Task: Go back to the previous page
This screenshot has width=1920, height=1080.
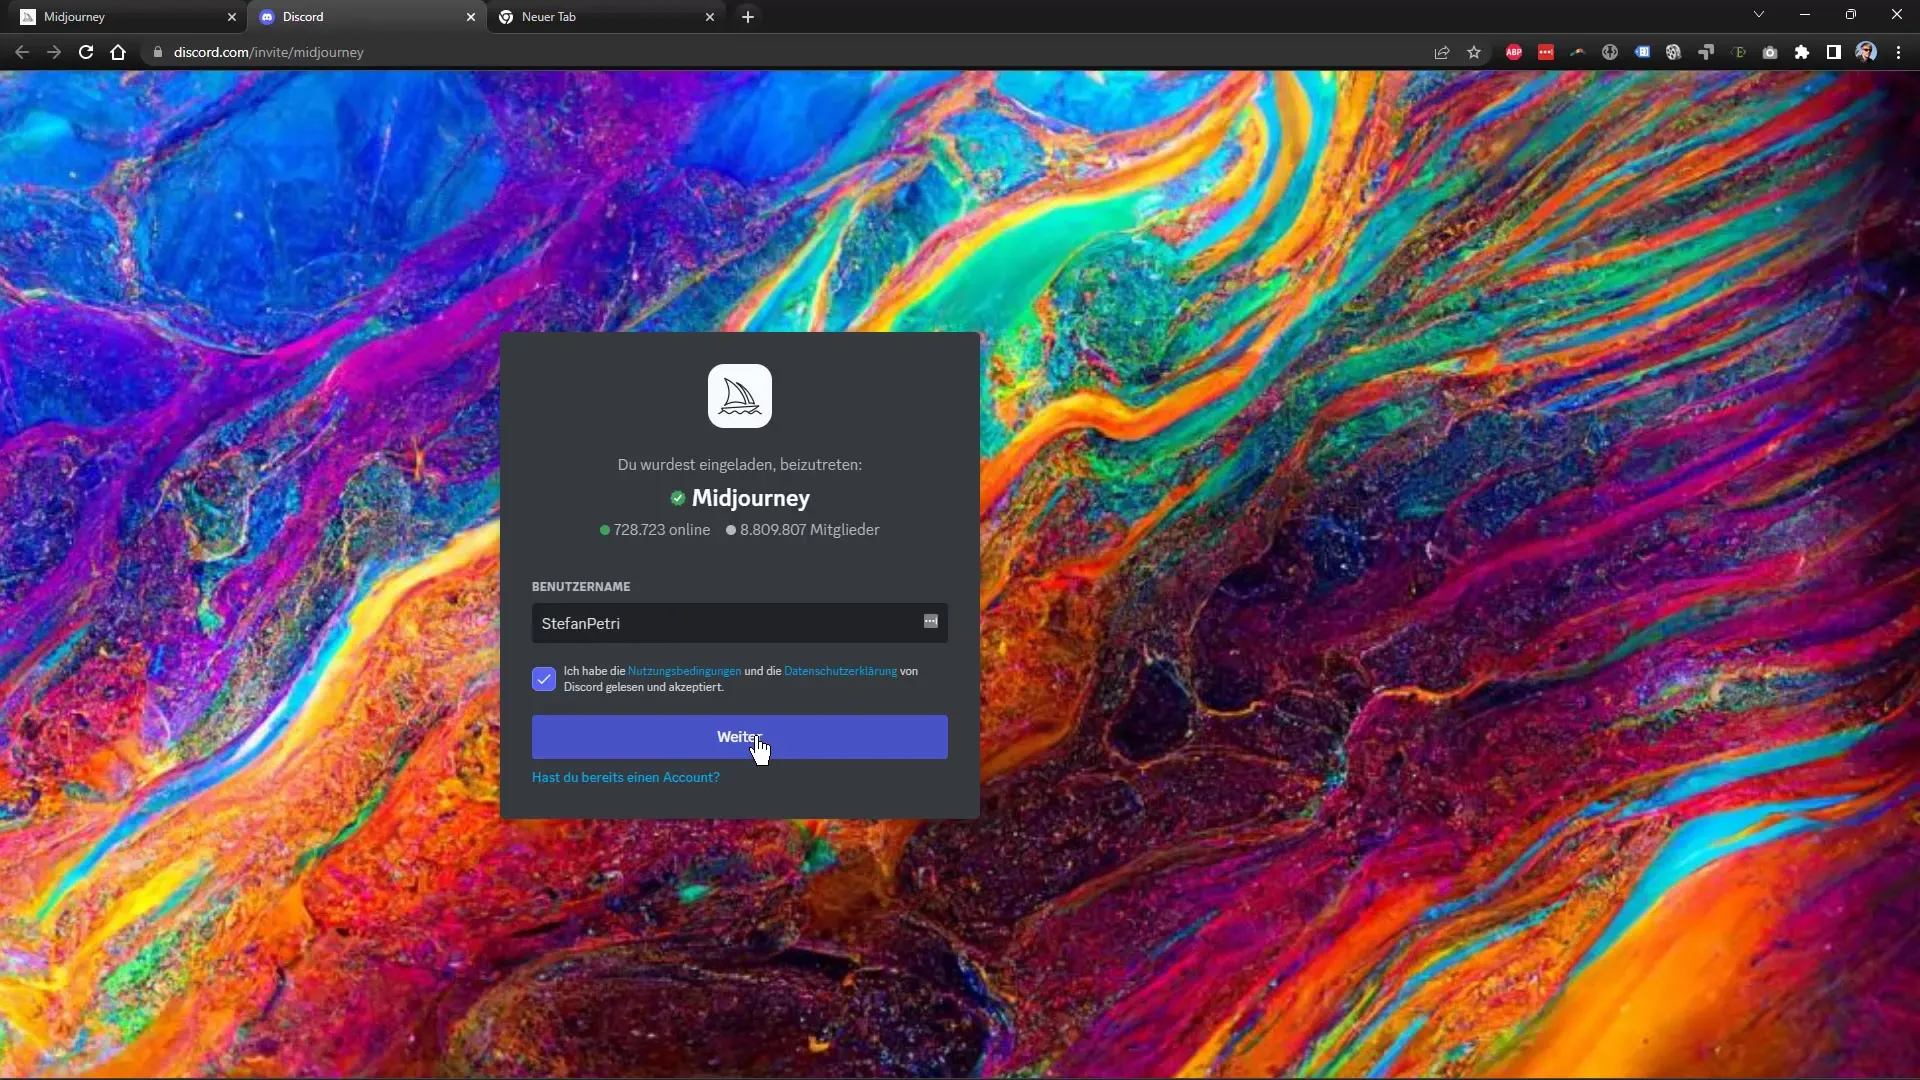Action: click(x=22, y=52)
